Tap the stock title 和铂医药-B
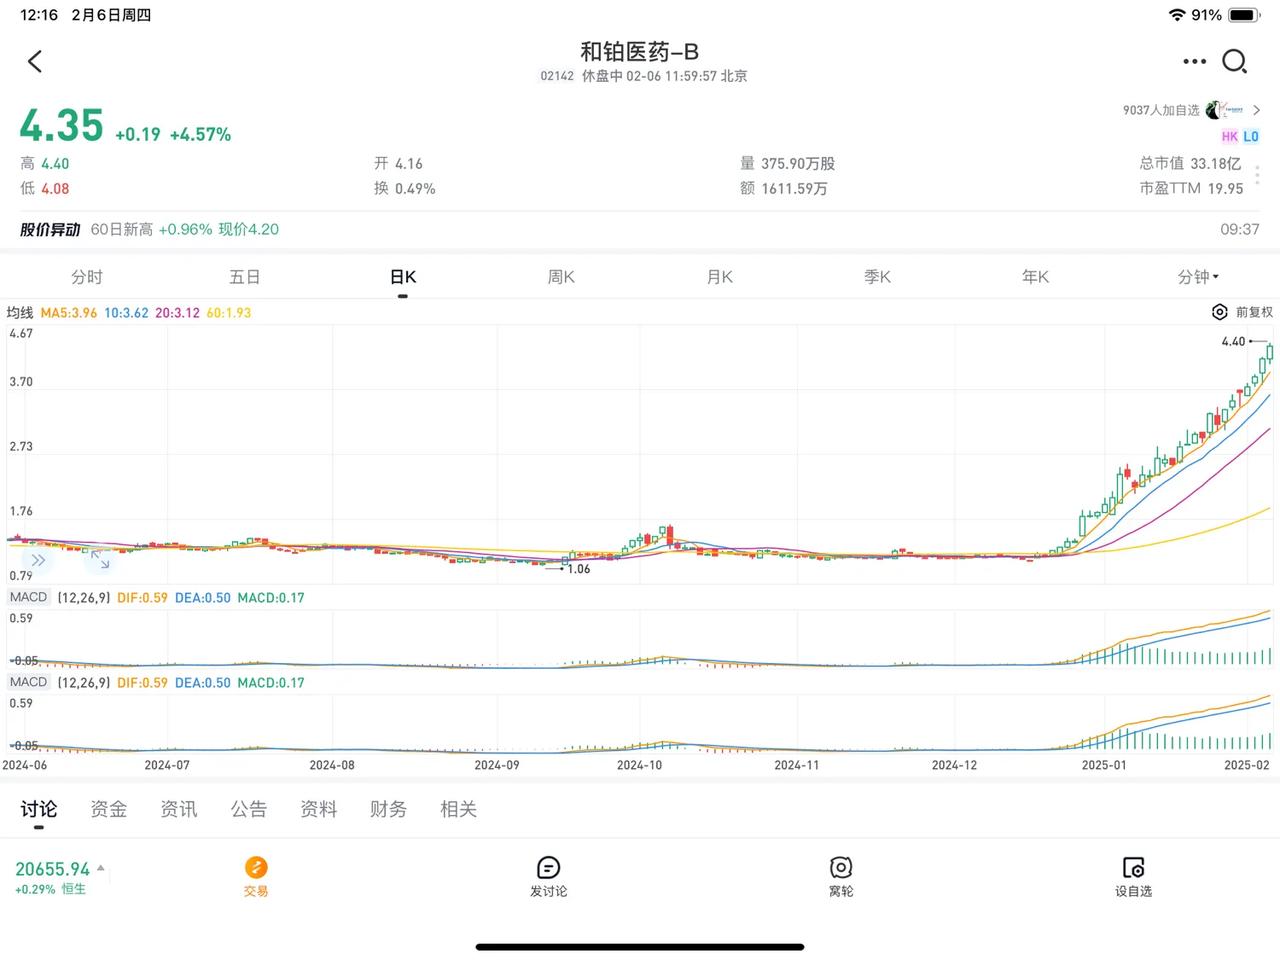Image resolution: width=1280 pixels, height=960 pixels. (640, 51)
